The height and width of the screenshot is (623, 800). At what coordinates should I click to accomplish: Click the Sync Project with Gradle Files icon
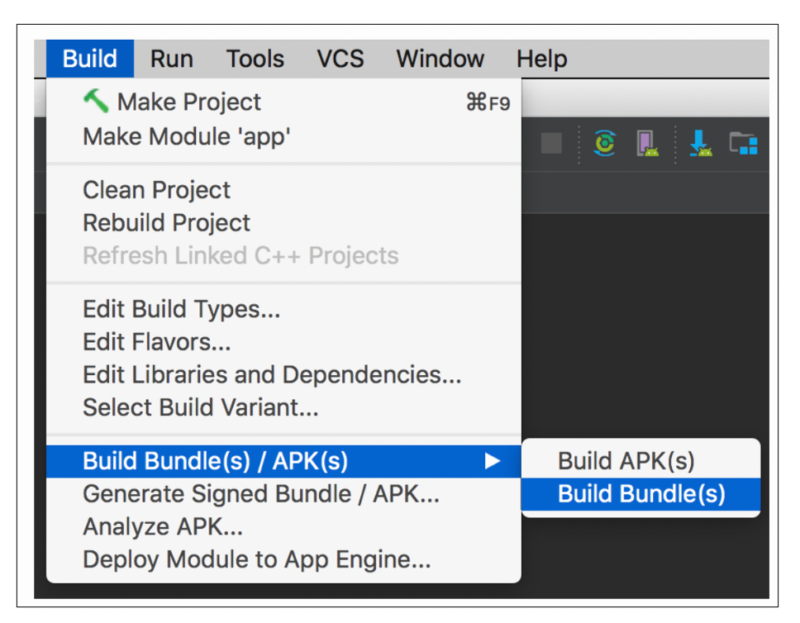605,142
